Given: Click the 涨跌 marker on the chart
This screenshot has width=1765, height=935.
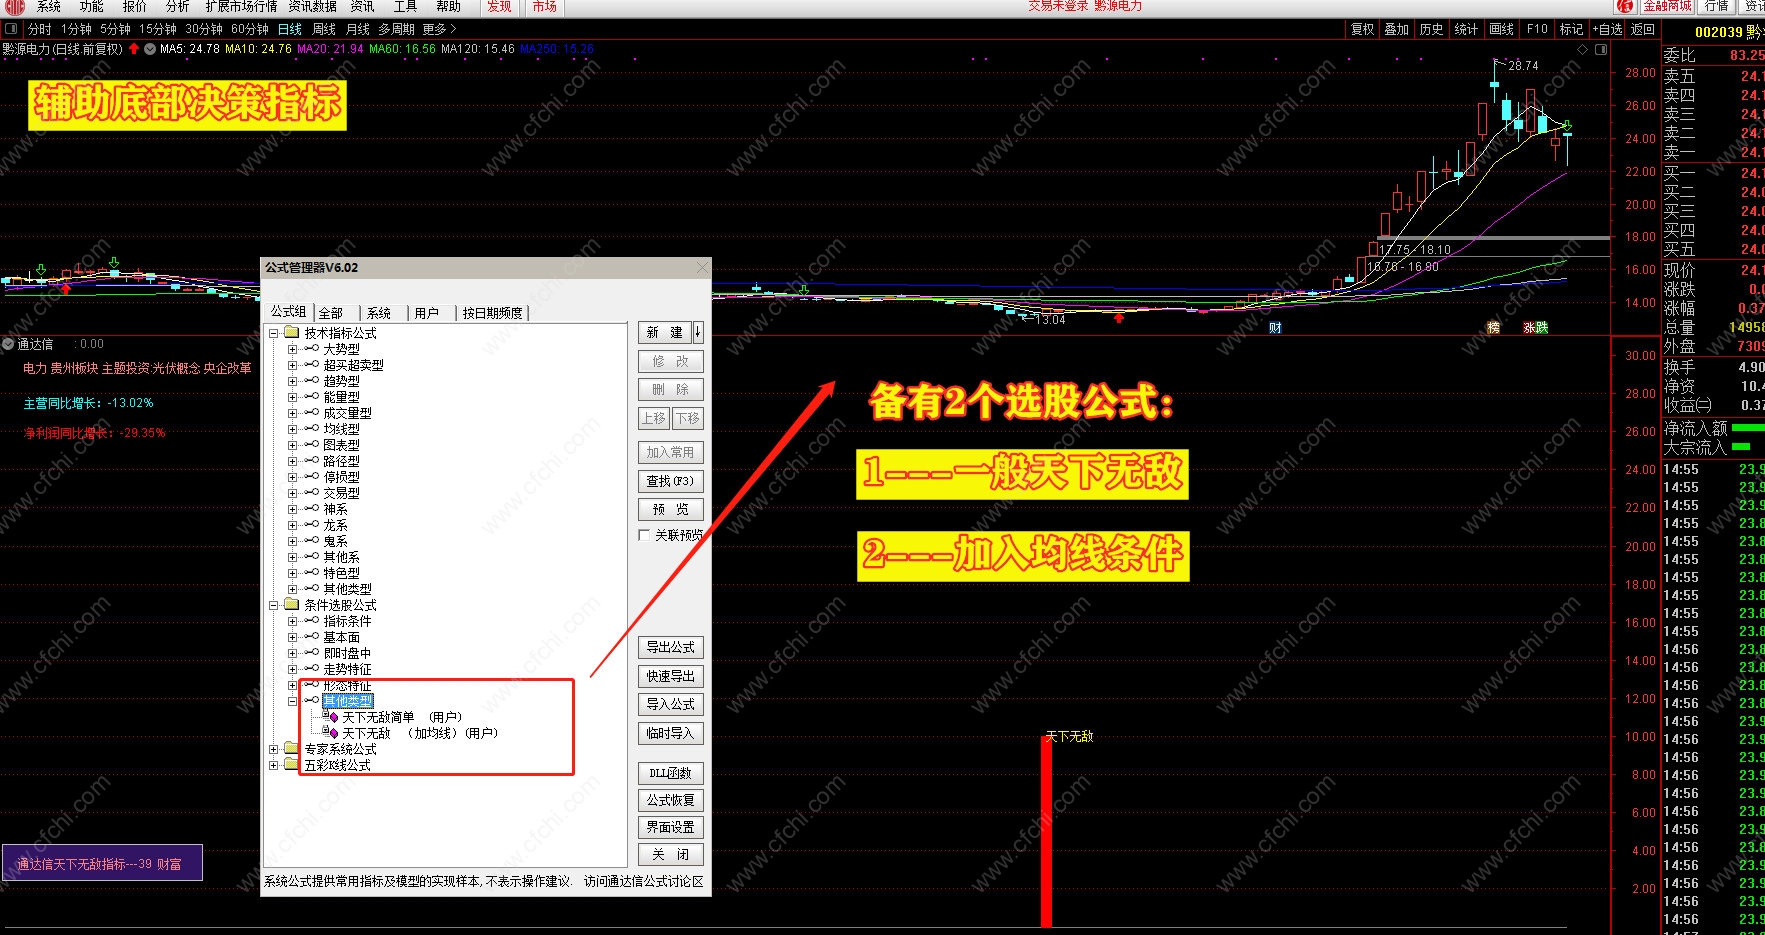Looking at the screenshot, I should (1535, 327).
